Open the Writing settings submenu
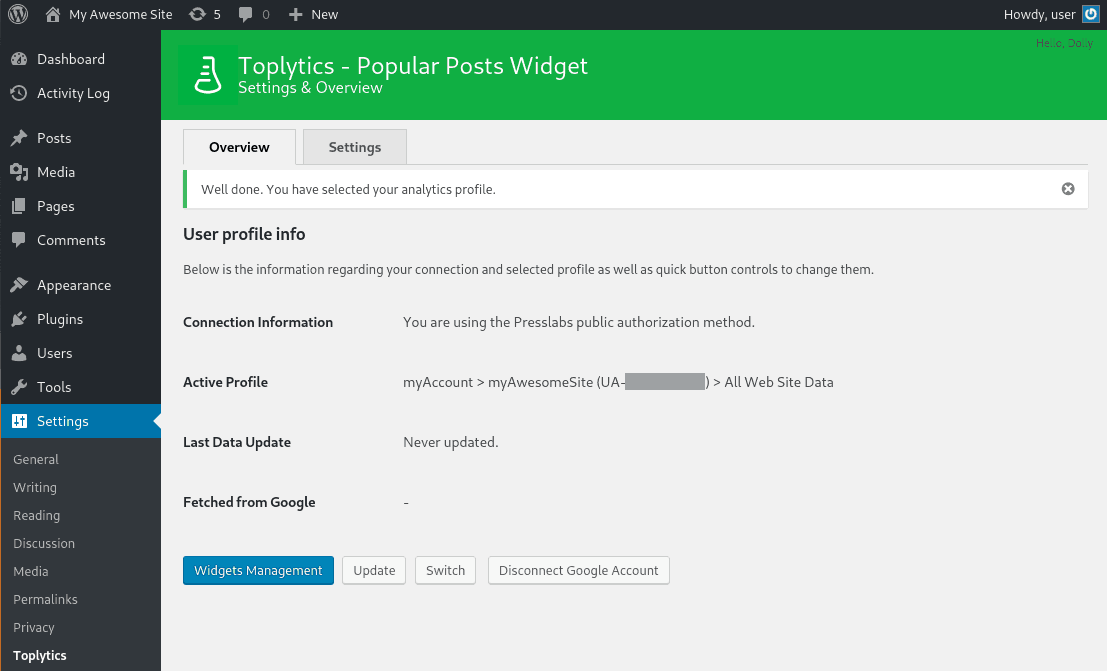Image resolution: width=1107 pixels, height=671 pixels. (x=35, y=487)
